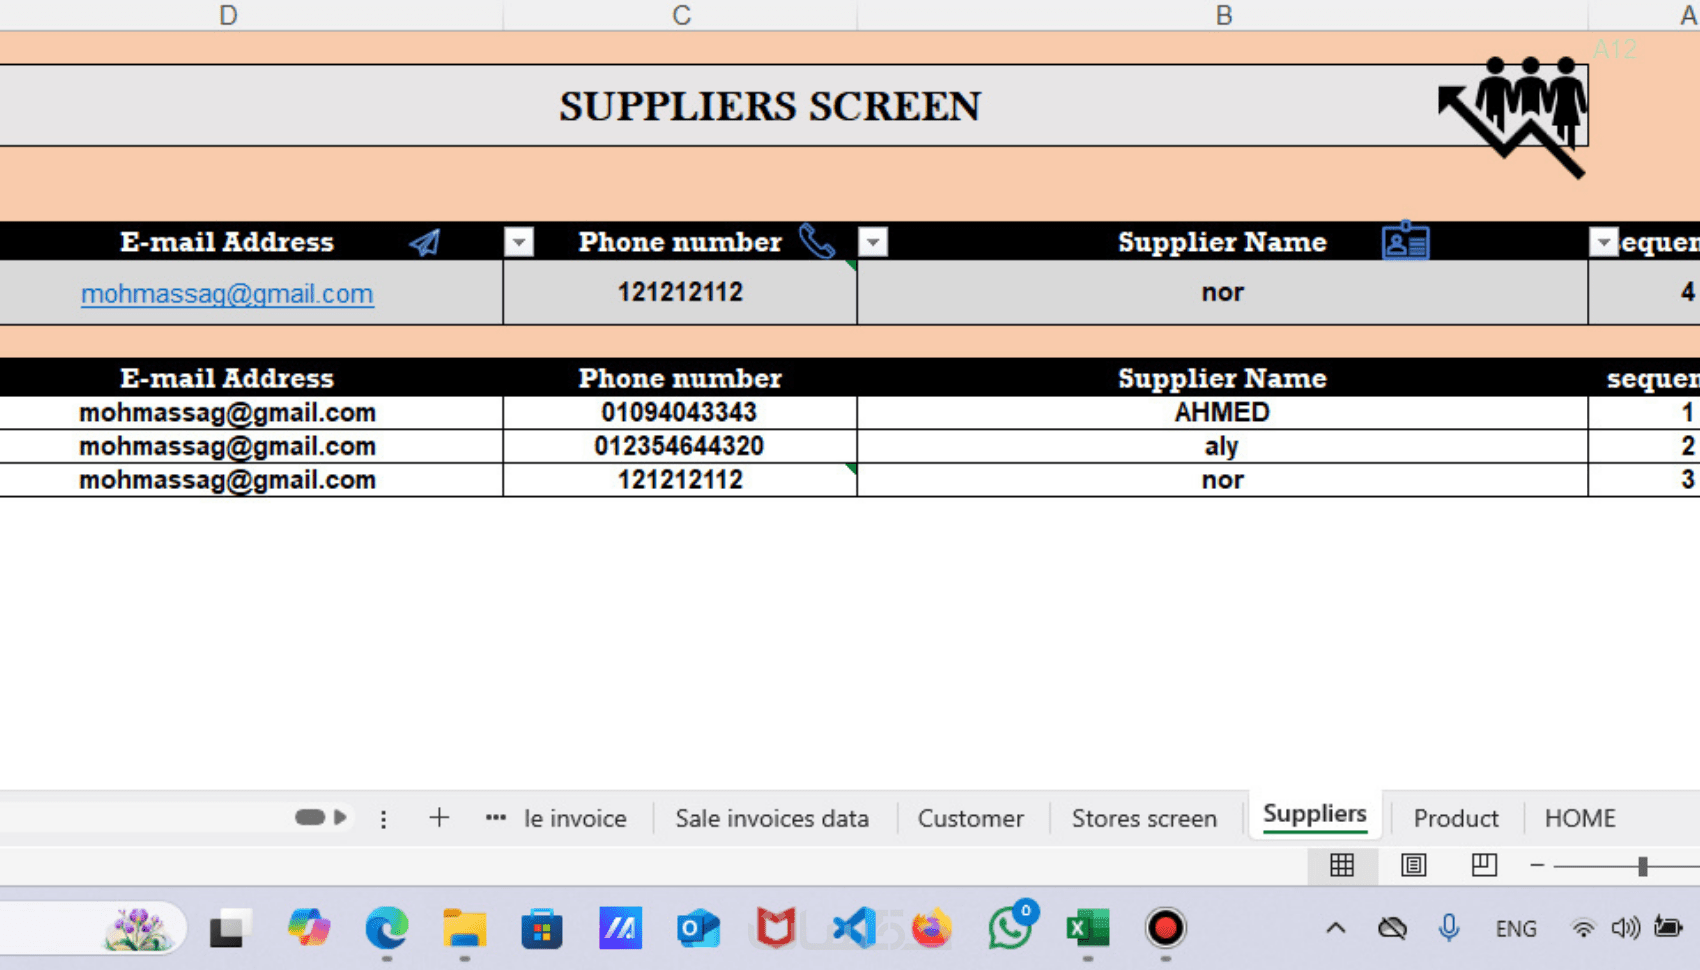Select phone number cell 01094043343
Viewport: 1700px width, 970px height.
point(680,413)
